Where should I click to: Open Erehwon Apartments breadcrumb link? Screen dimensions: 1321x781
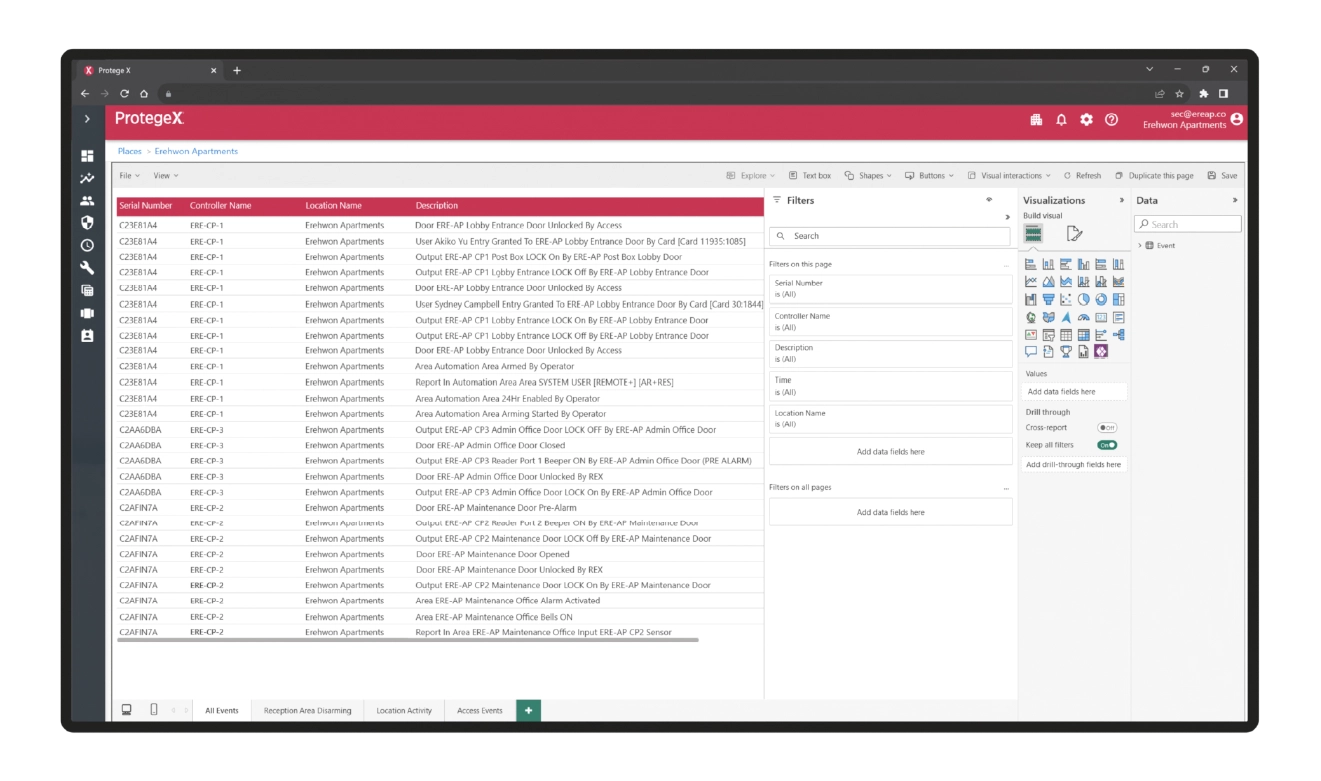(196, 151)
